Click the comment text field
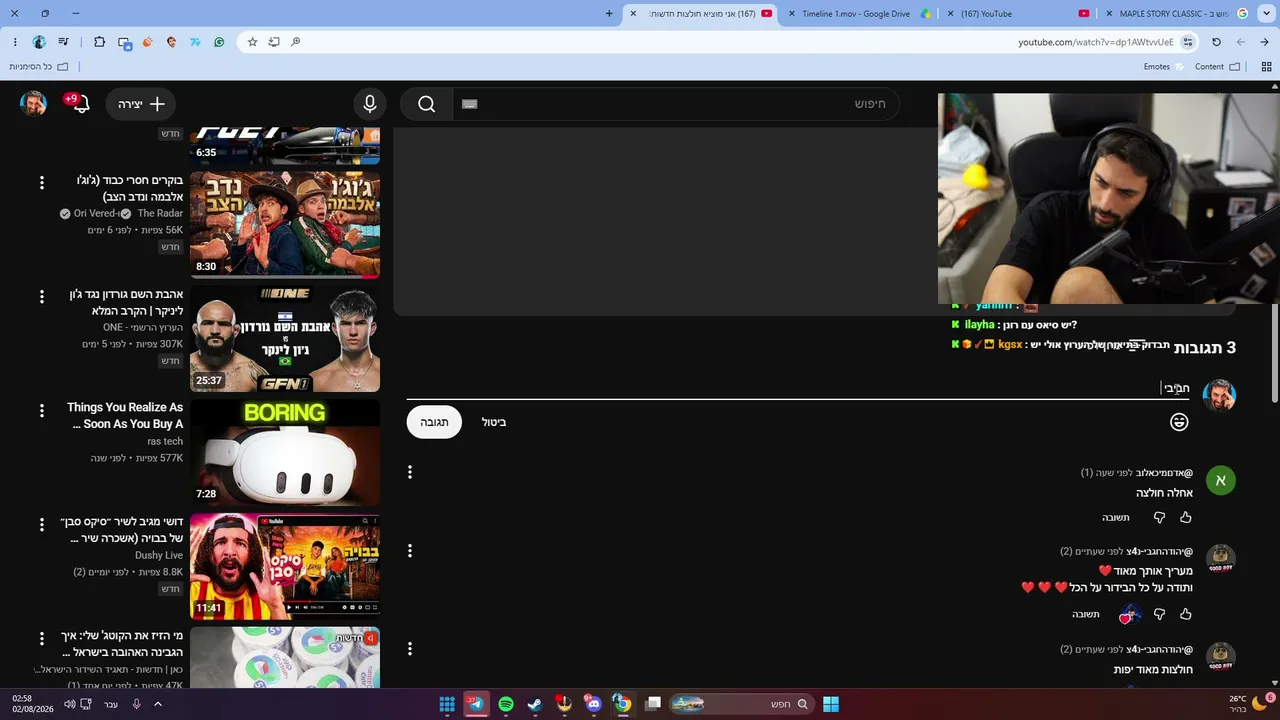The width and height of the screenshot is (1280, 720). pos(798,388)
